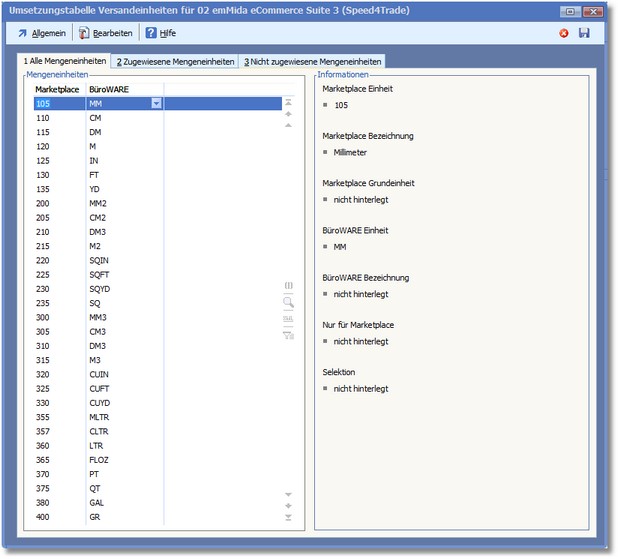Image resolution: width=618 pixels, height=559 pixels.
Task: Select row 355 with unit MLTR
Action: 100,416
